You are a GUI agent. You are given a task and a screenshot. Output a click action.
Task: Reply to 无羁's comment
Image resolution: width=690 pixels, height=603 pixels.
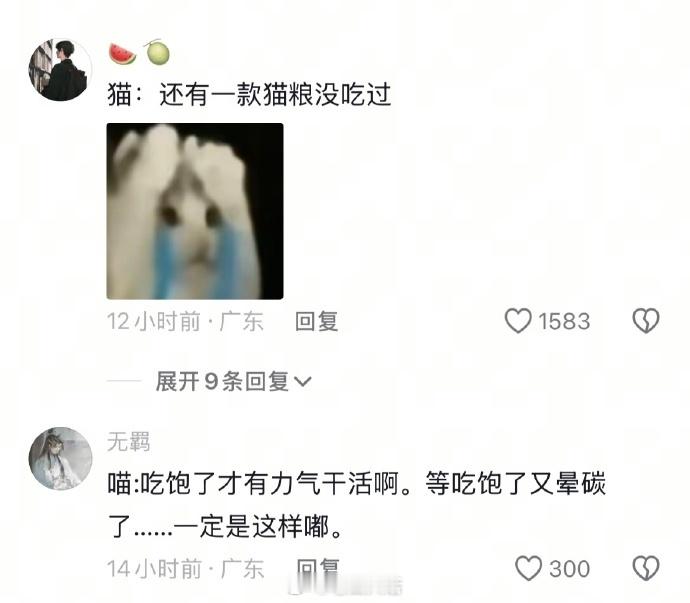pos(318,568)
